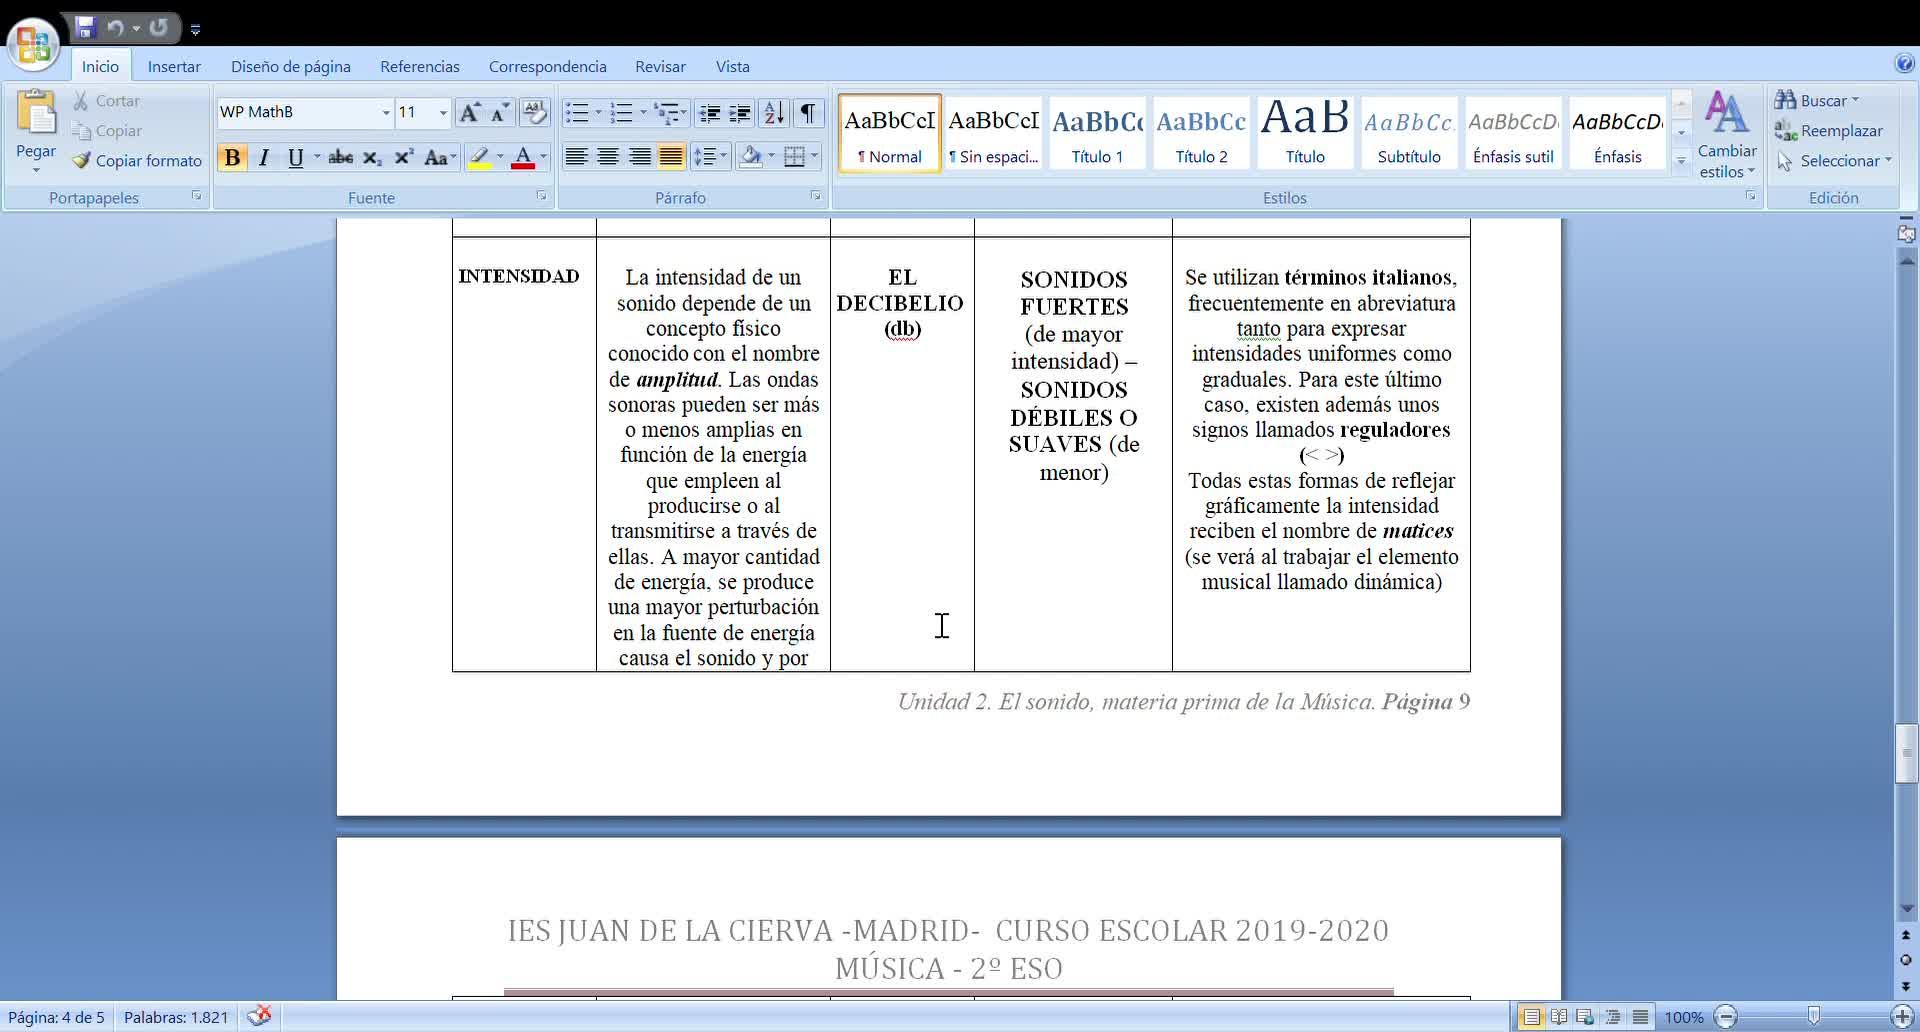Image resolution: width=1920 pixels, height=1032 pixels.
Task: Open line spacing options
Action: click(709, 157)
